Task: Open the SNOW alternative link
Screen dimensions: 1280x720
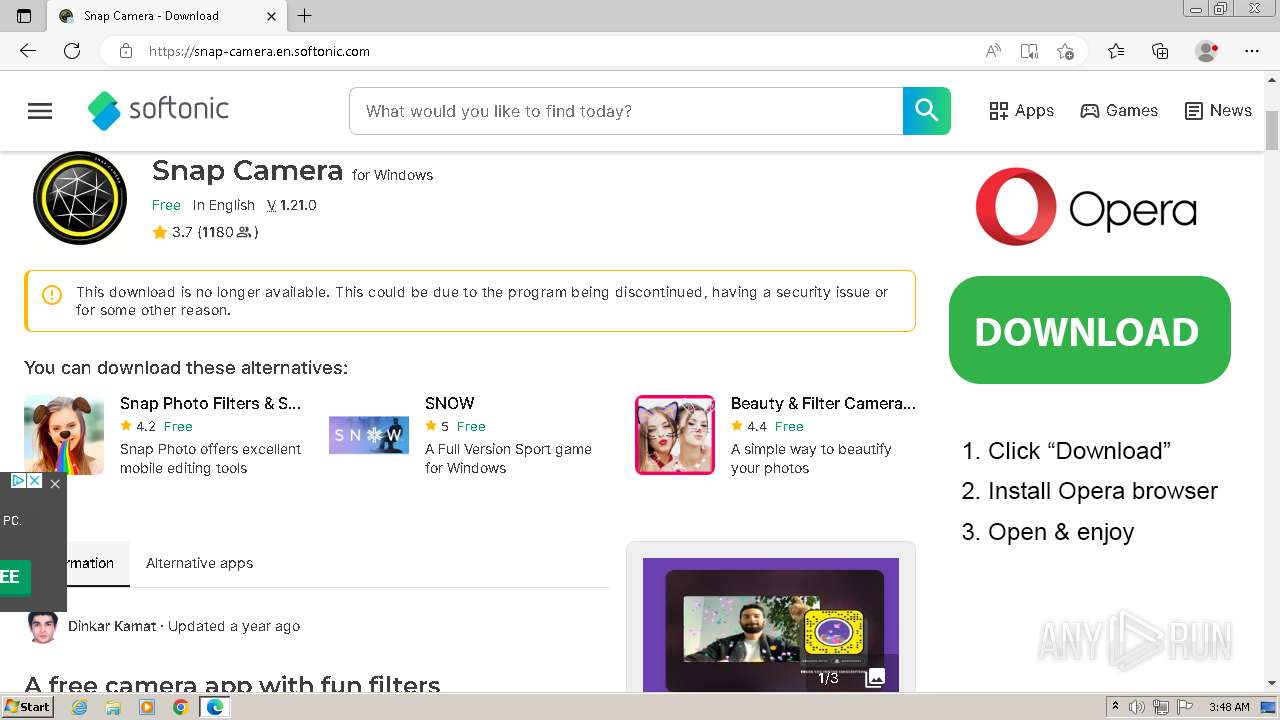Action: 449,403
